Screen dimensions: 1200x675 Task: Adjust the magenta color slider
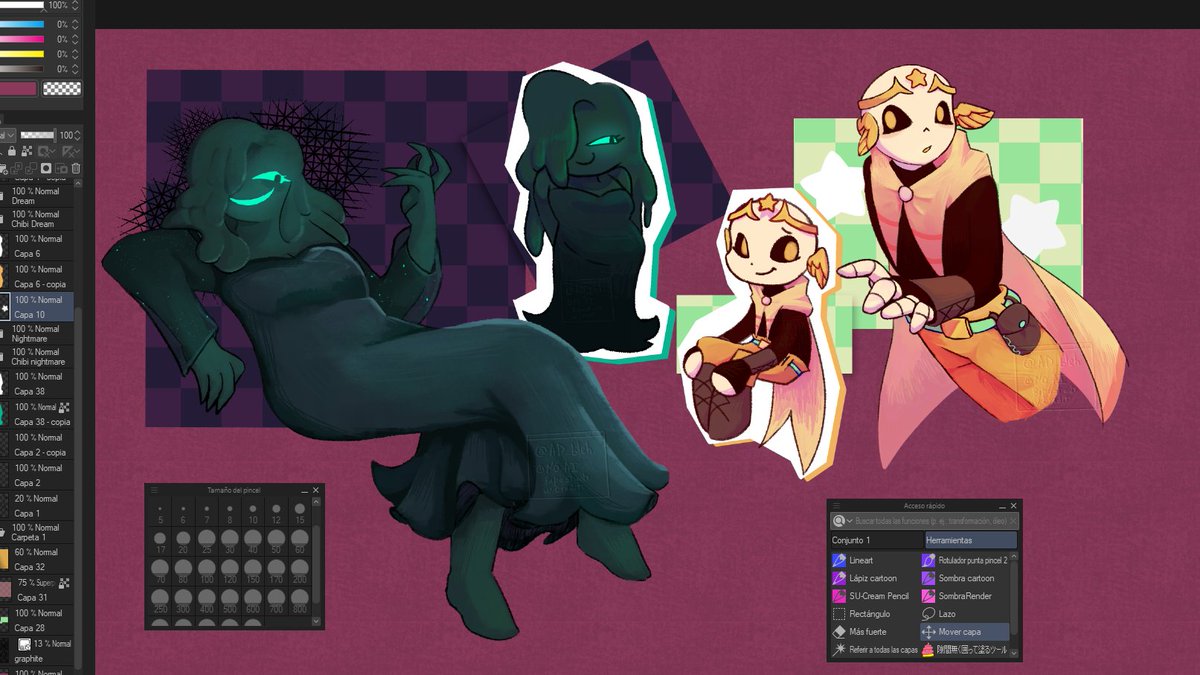click(22, 39)
